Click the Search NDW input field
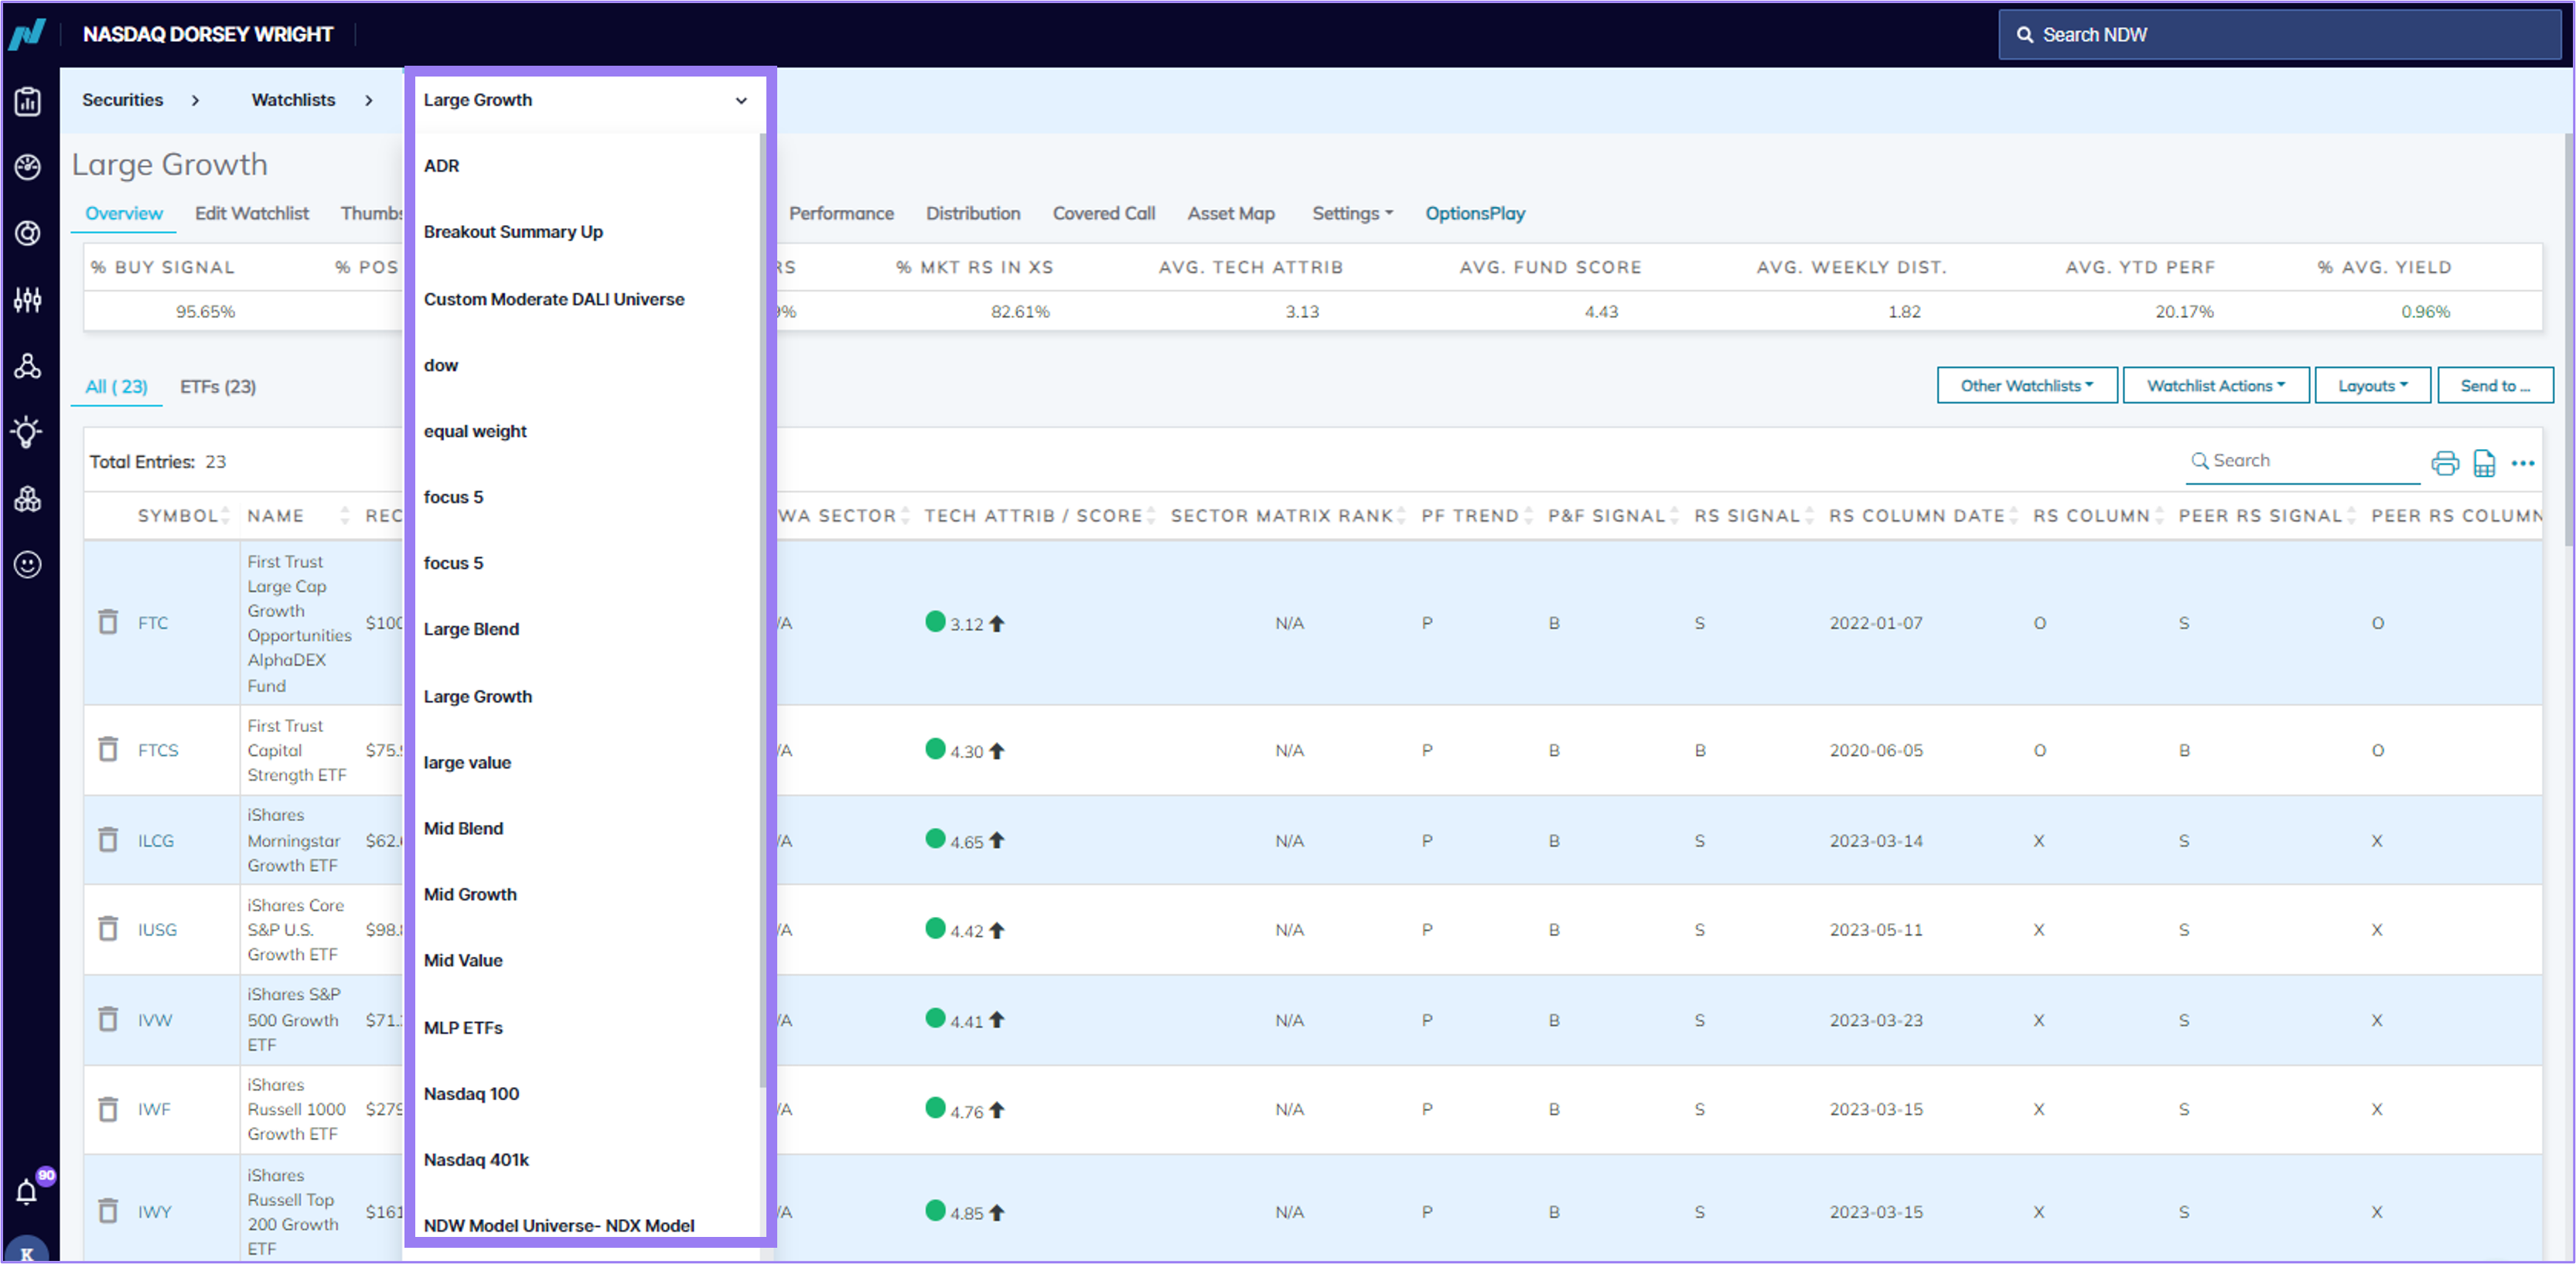This screenshot has height=1264, width=2576. pos(2278,35)
